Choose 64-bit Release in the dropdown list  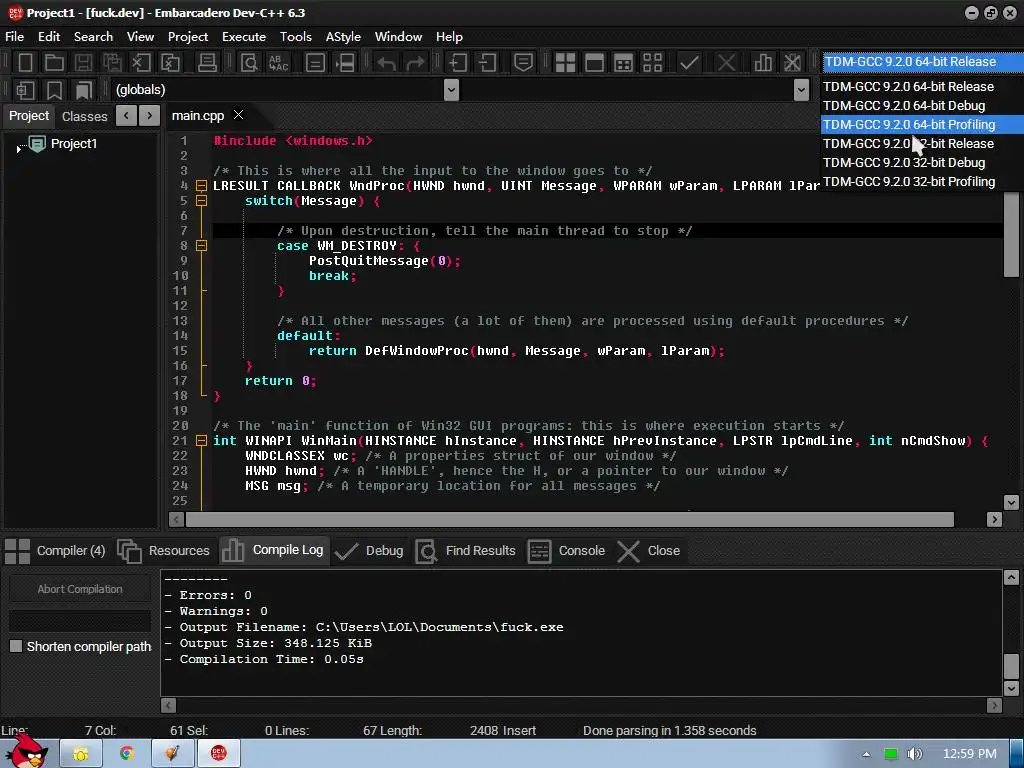pos(921,87)
